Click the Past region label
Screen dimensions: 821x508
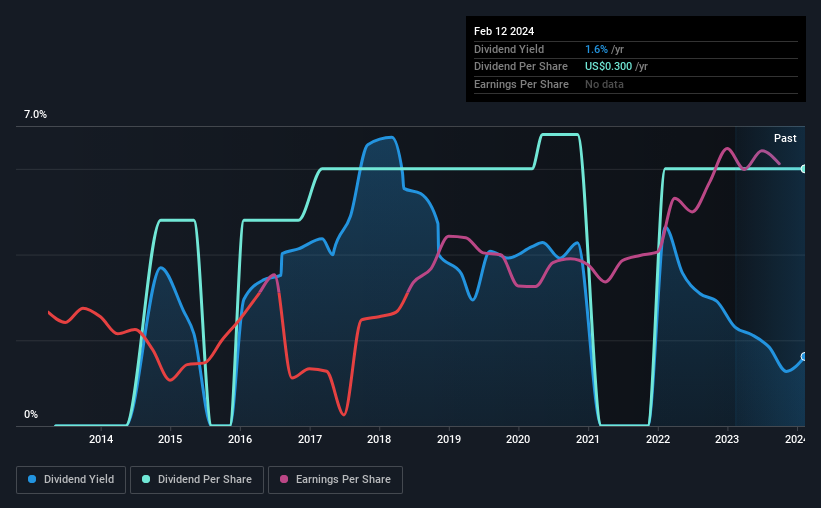click(785, 138)
